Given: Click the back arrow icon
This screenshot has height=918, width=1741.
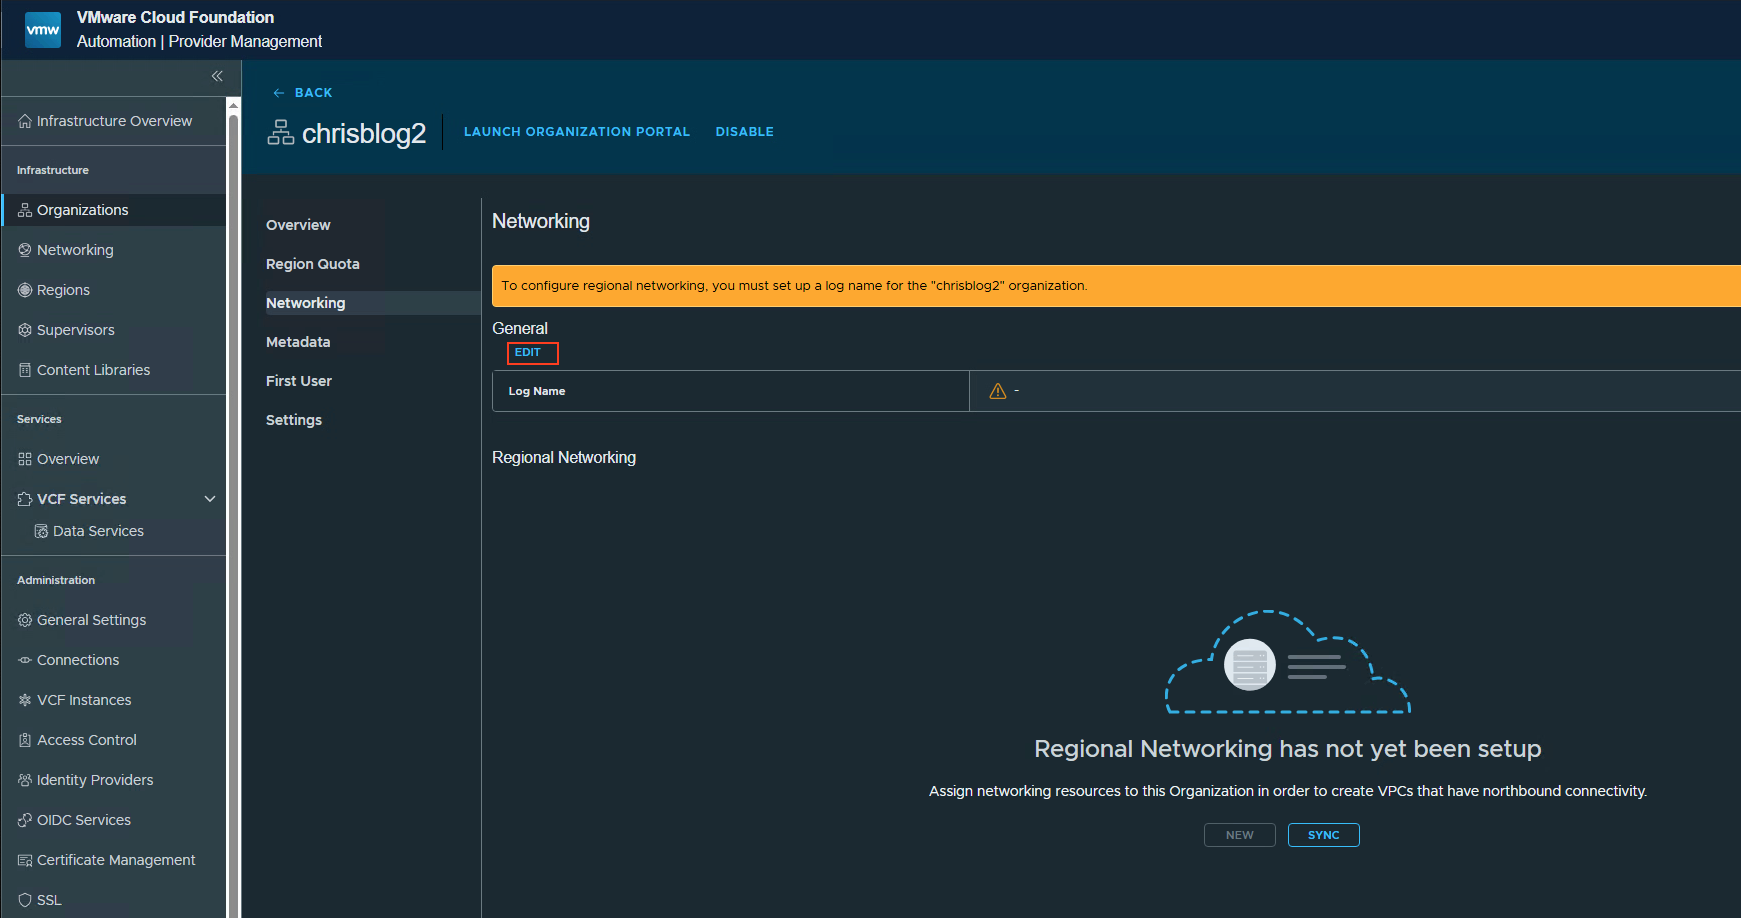Looking at the screenshot, I should click(279, 93).
